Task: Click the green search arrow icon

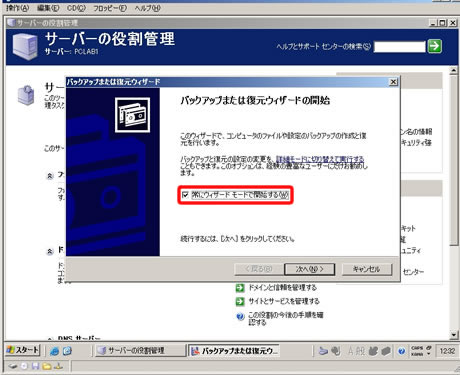Action: tap(435, 46)
